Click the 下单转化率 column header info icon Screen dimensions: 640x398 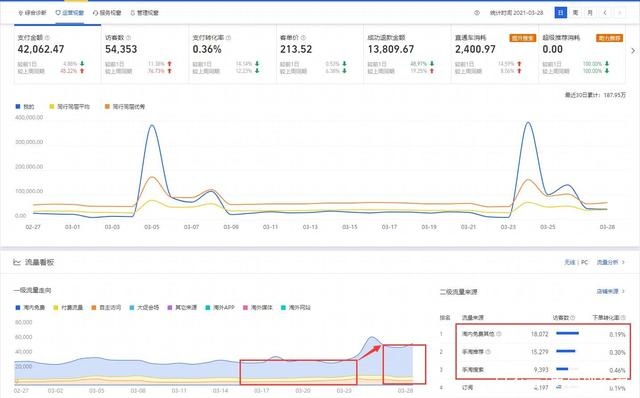(623, 318)
